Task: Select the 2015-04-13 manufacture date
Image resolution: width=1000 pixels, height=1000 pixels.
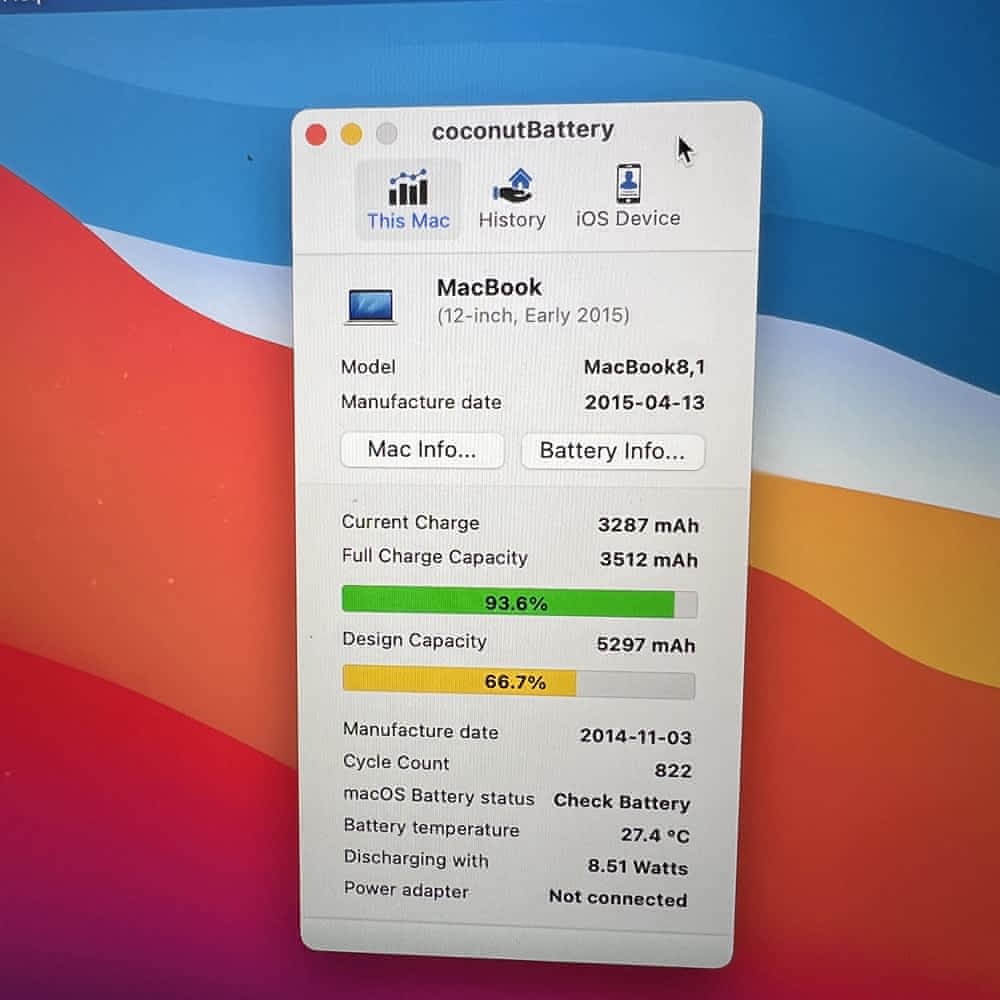Action: pyautogui.click(x=644, y=402)
